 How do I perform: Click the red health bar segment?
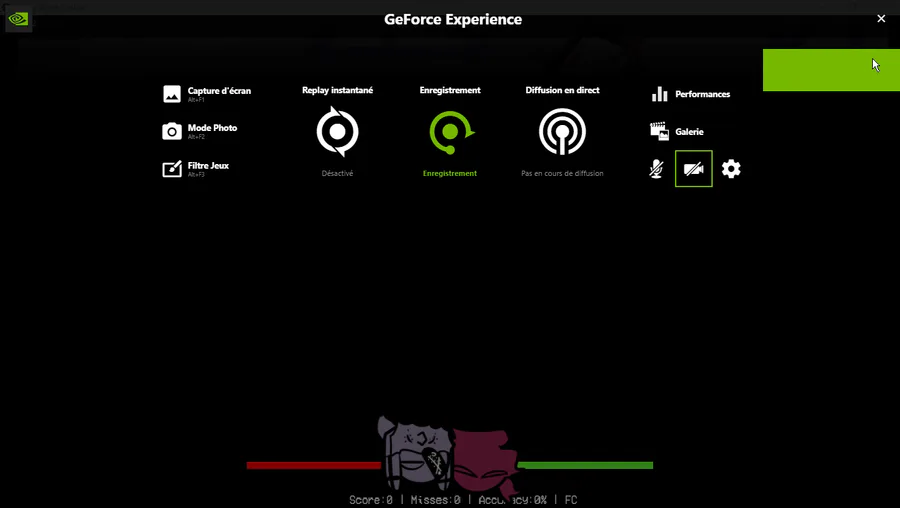click(313, 466)
